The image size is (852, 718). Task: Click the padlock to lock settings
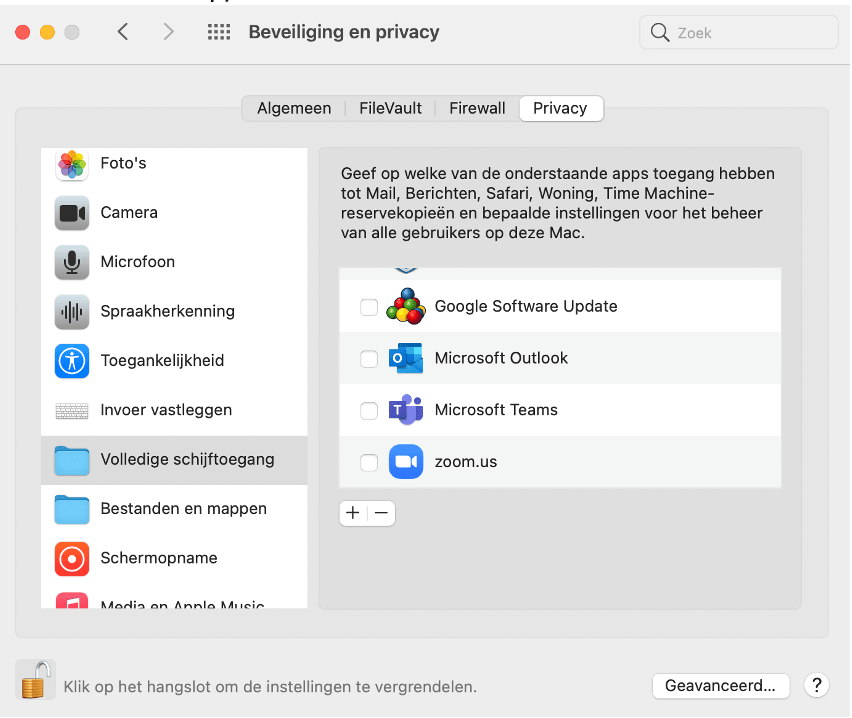(x=35, y=679)
